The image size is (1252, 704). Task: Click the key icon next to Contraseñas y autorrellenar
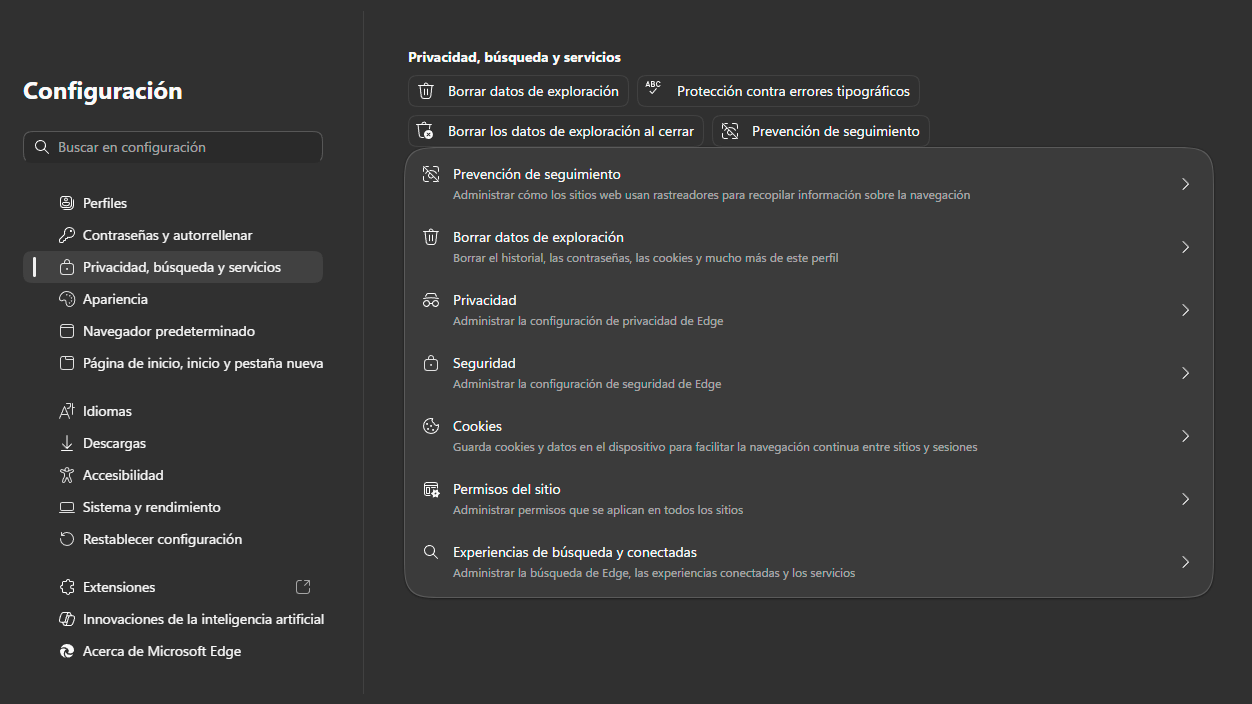point(65,235)
